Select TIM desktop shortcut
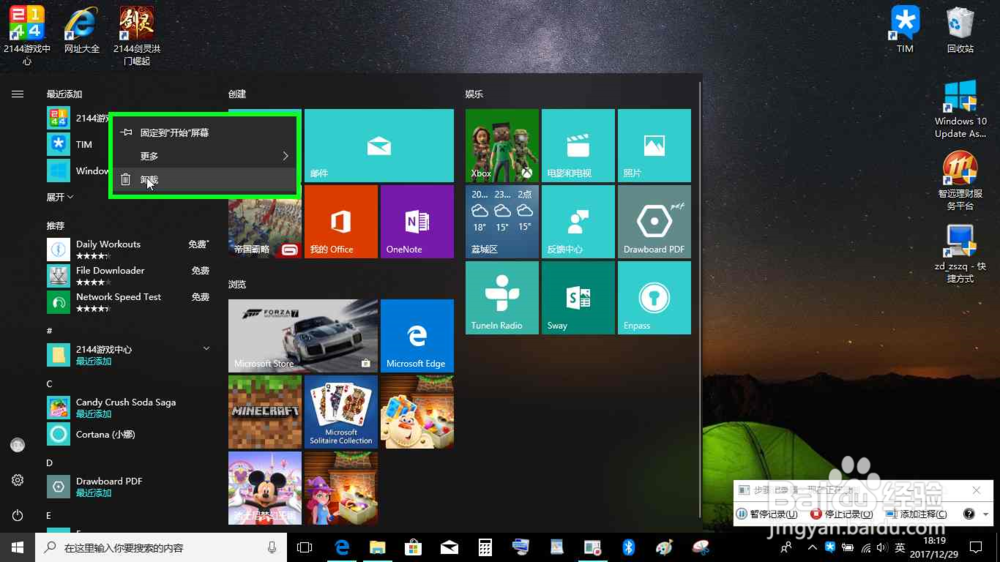The image size is (1000, 562). point(905,30)
